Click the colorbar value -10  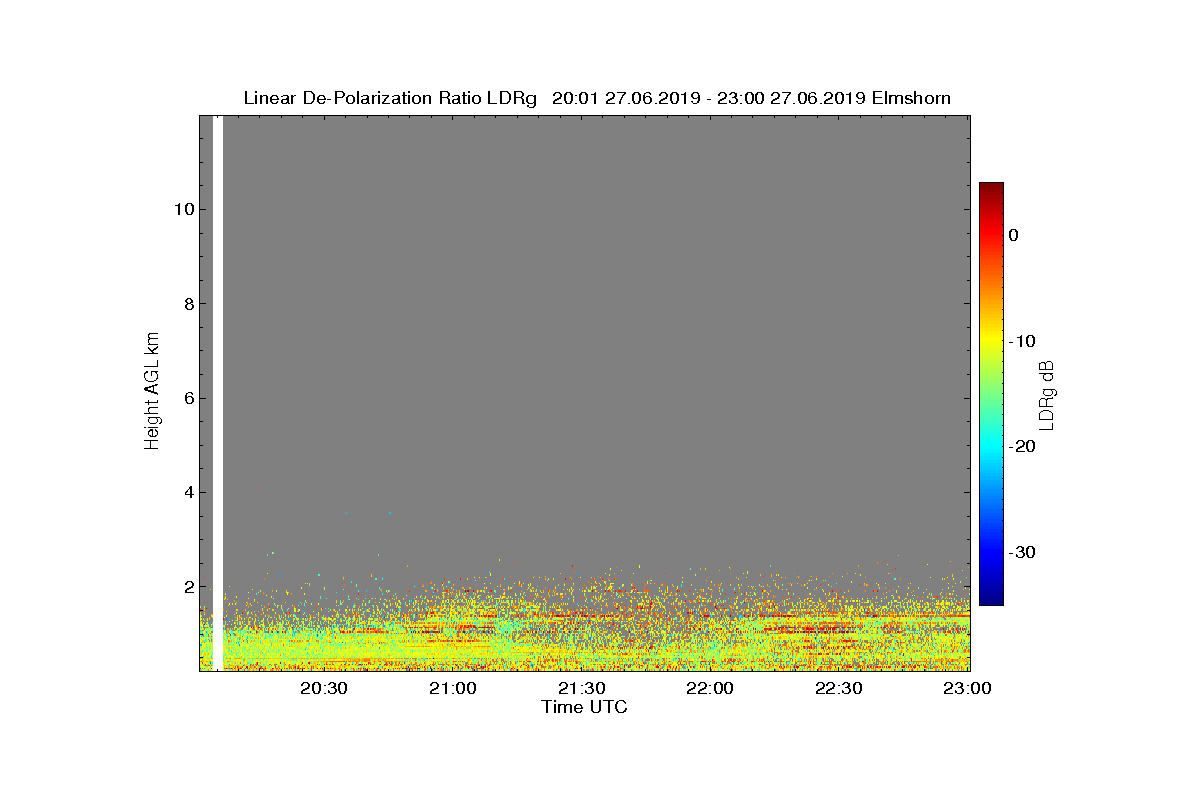[1021, 341]
